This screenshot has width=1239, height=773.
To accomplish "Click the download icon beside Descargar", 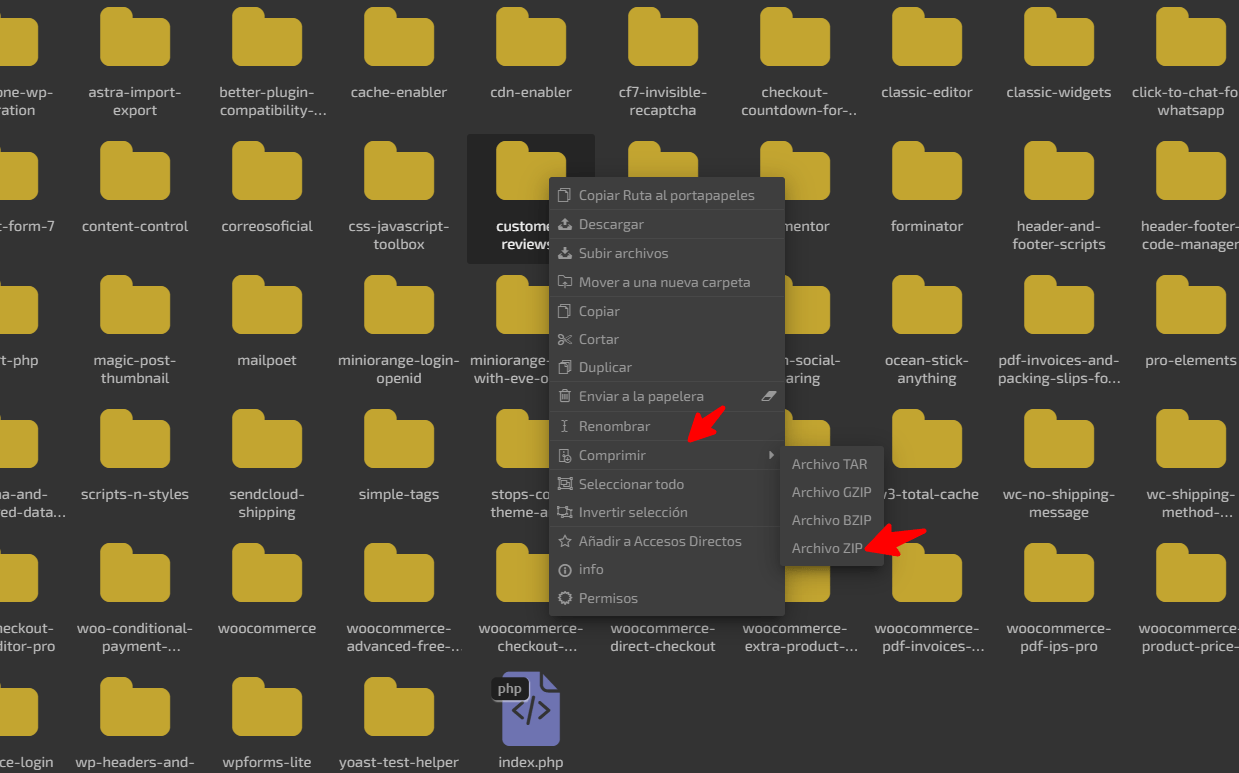I will [x=565, y=224].
